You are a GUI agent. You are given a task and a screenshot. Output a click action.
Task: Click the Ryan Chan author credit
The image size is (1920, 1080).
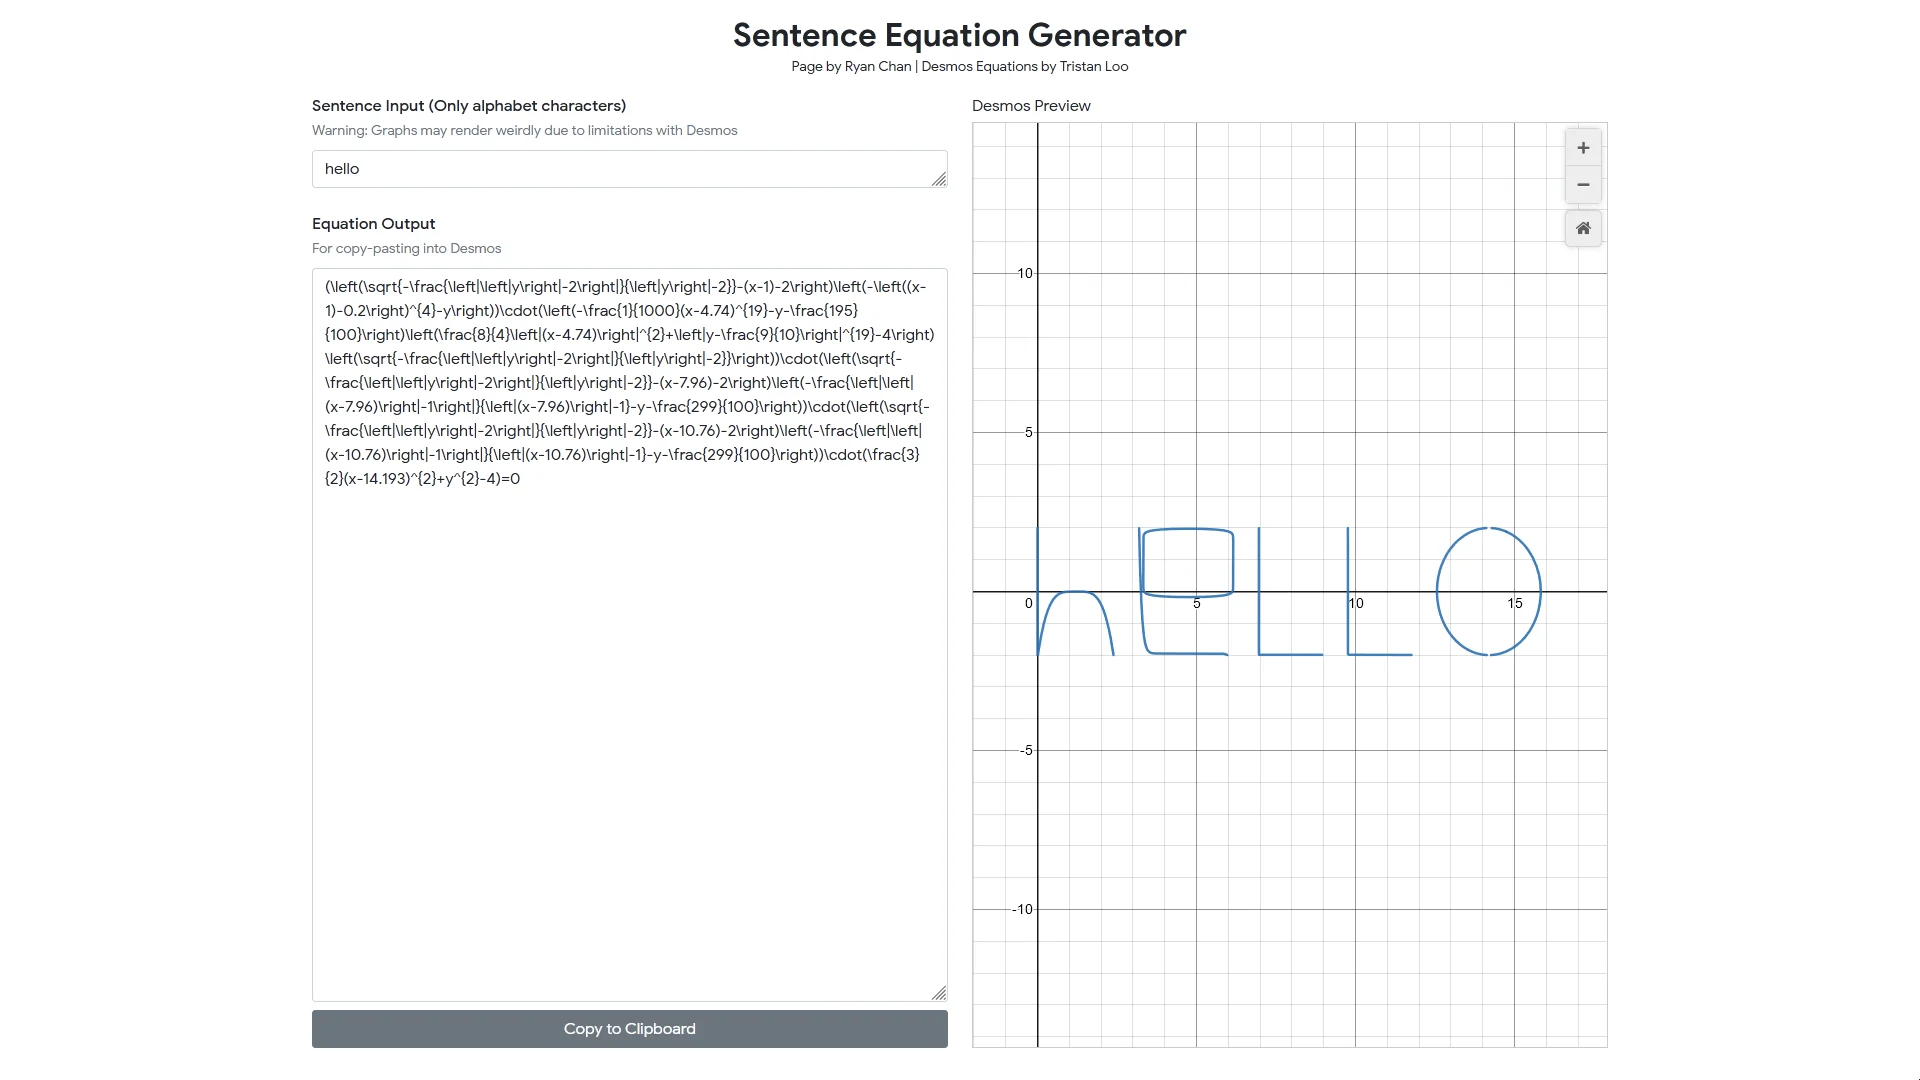pos(877,66)
